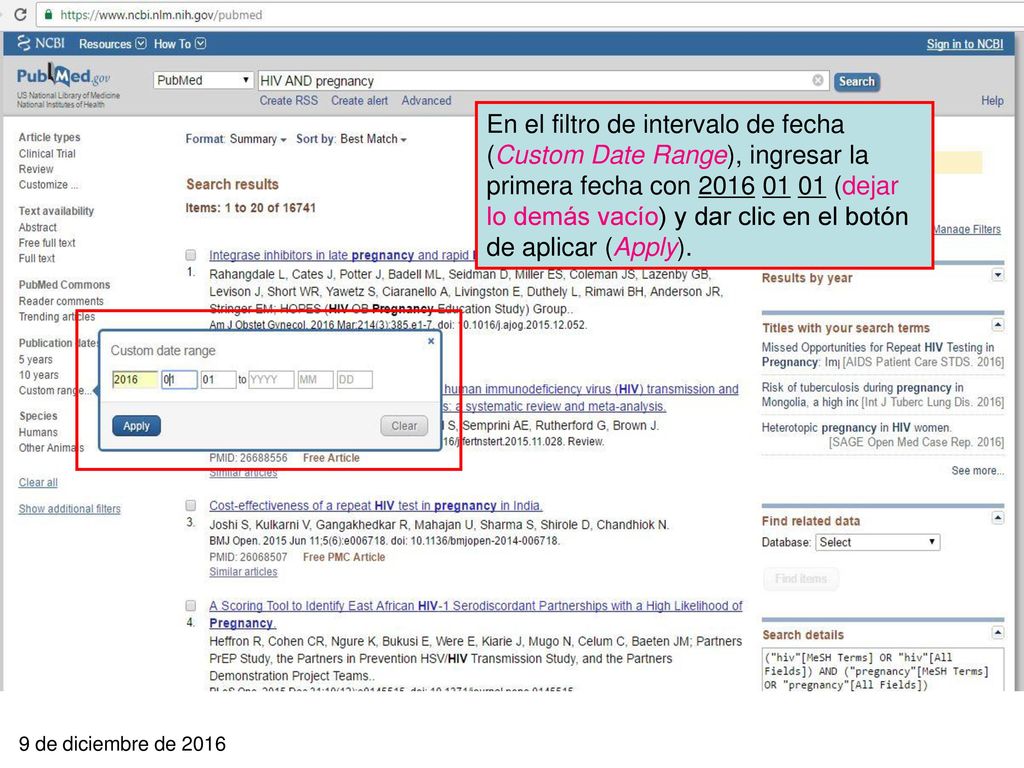Open the How To dropdown menu
This screenshot has width=1024, height=768.
tap(180, 44)
